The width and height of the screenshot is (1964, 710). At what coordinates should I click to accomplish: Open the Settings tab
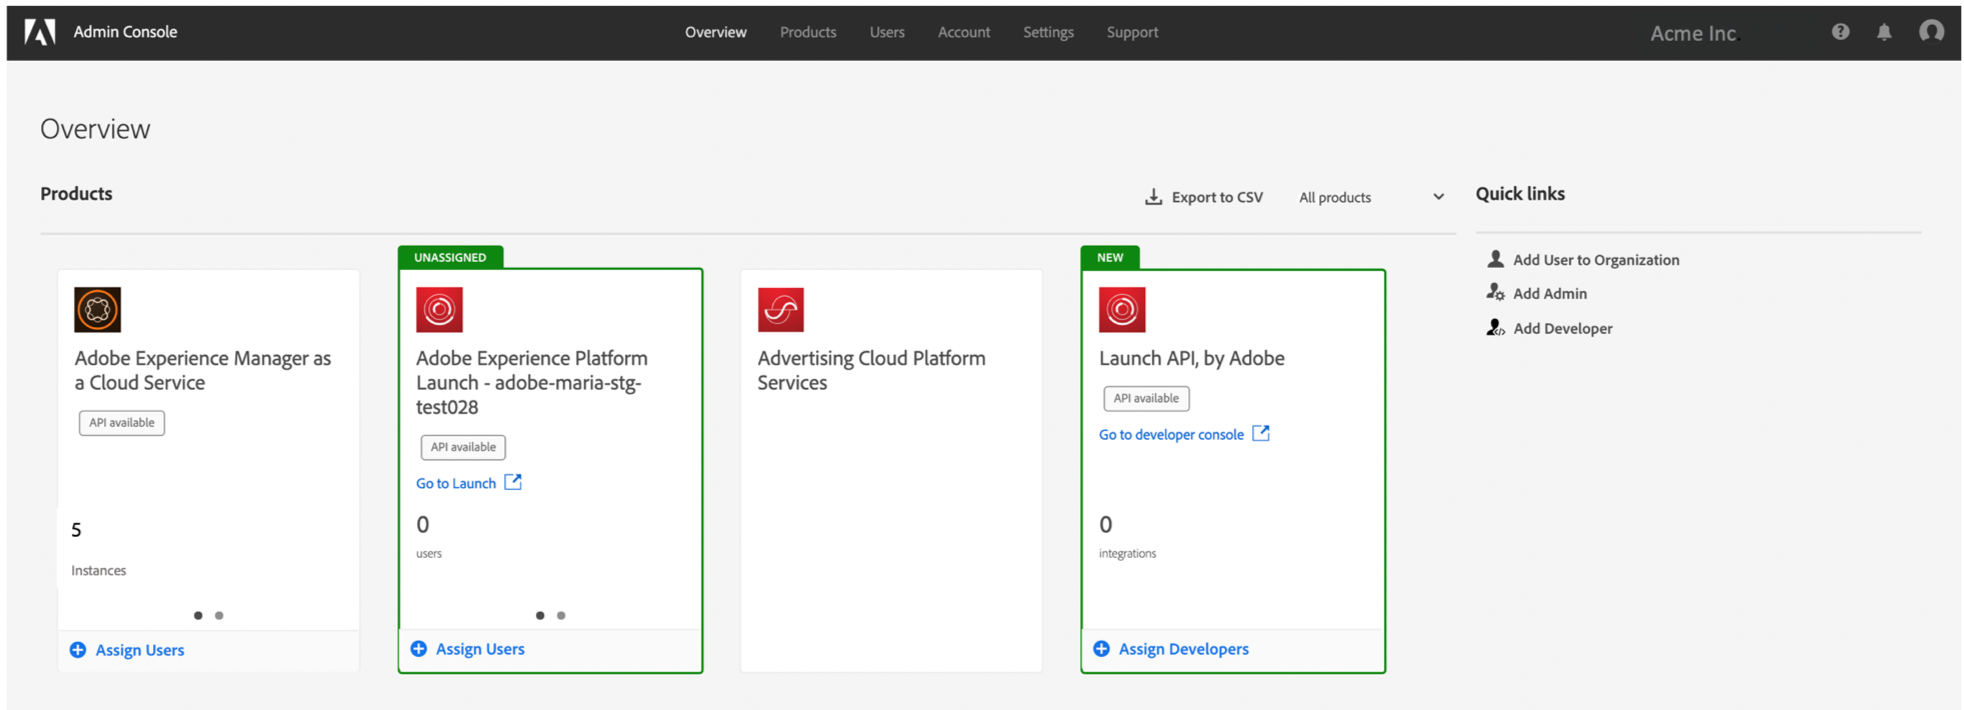pos(1048,32)
